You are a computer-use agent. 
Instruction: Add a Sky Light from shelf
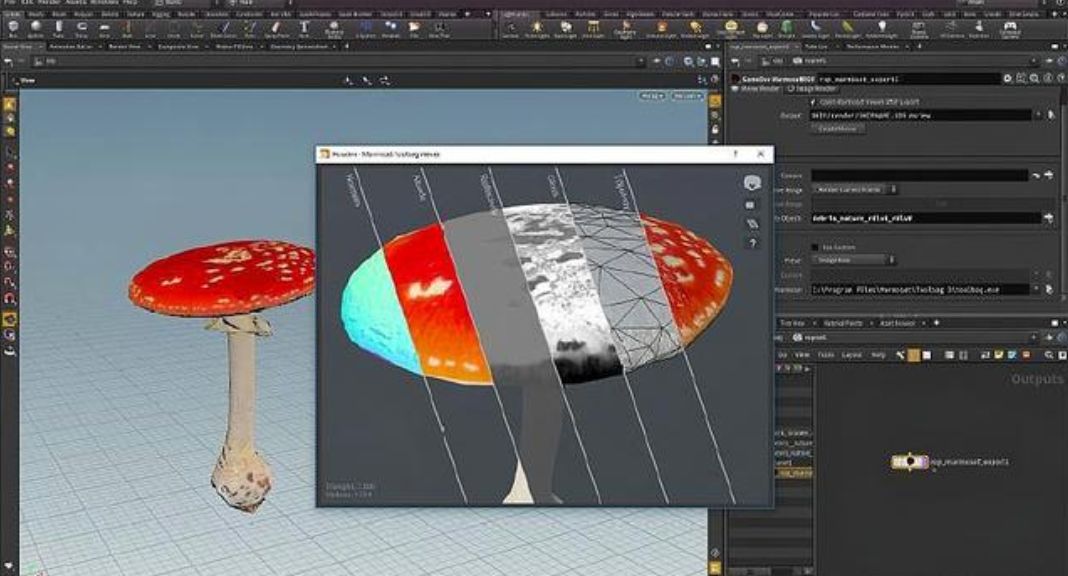click(x=761, y=28)
